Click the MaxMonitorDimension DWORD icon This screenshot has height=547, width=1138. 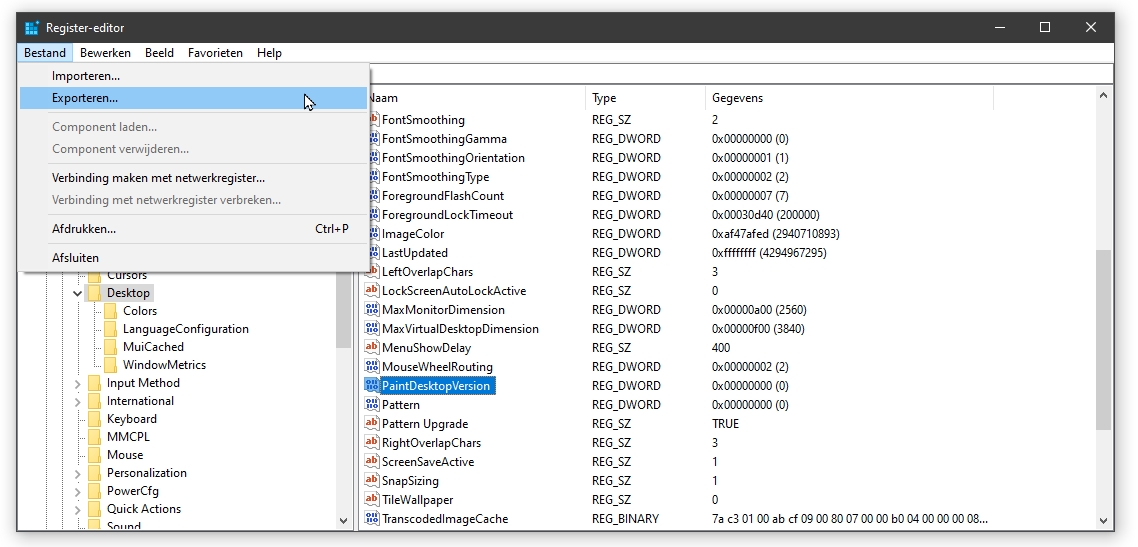(372, 310)
